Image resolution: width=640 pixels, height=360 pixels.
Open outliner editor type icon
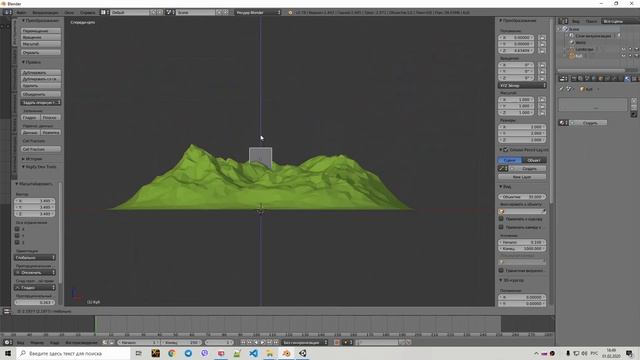pos(563,21)
